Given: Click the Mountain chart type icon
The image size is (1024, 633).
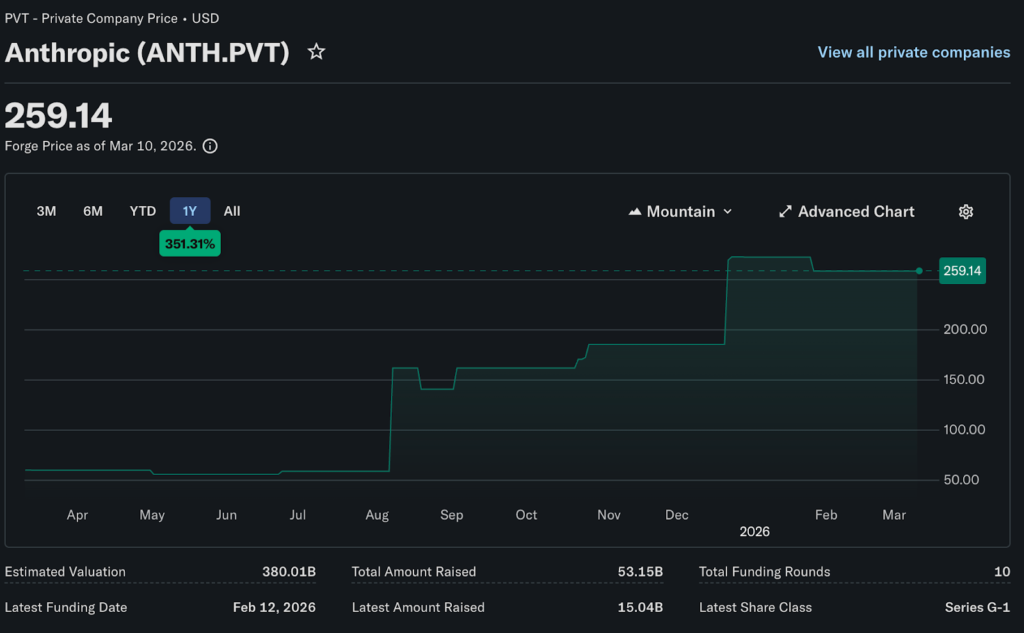Looking at the screenshot, I should [634, 212].
